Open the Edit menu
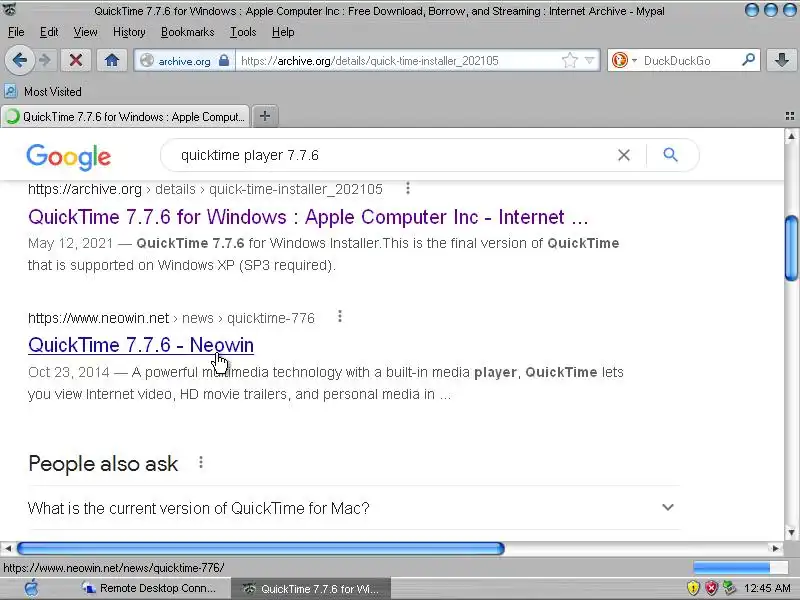 pos(49,32)
